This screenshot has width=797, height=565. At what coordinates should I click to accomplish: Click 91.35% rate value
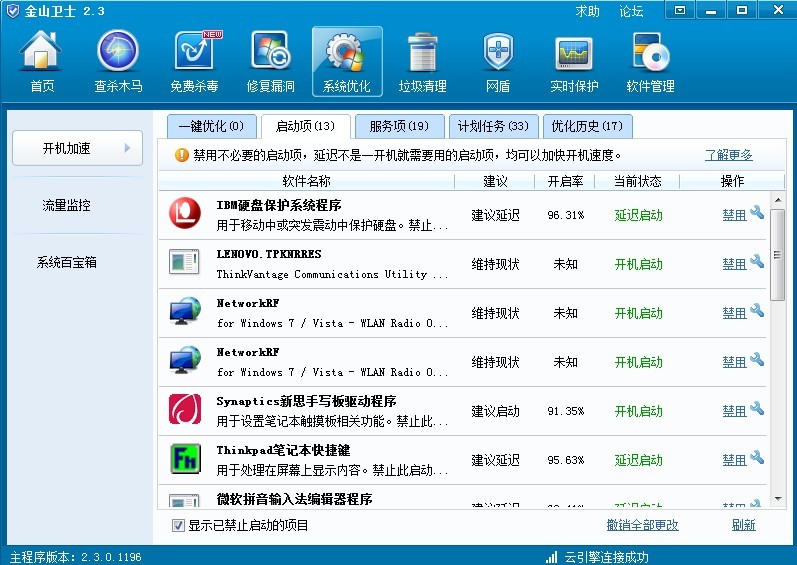click(x=566, y=411)
